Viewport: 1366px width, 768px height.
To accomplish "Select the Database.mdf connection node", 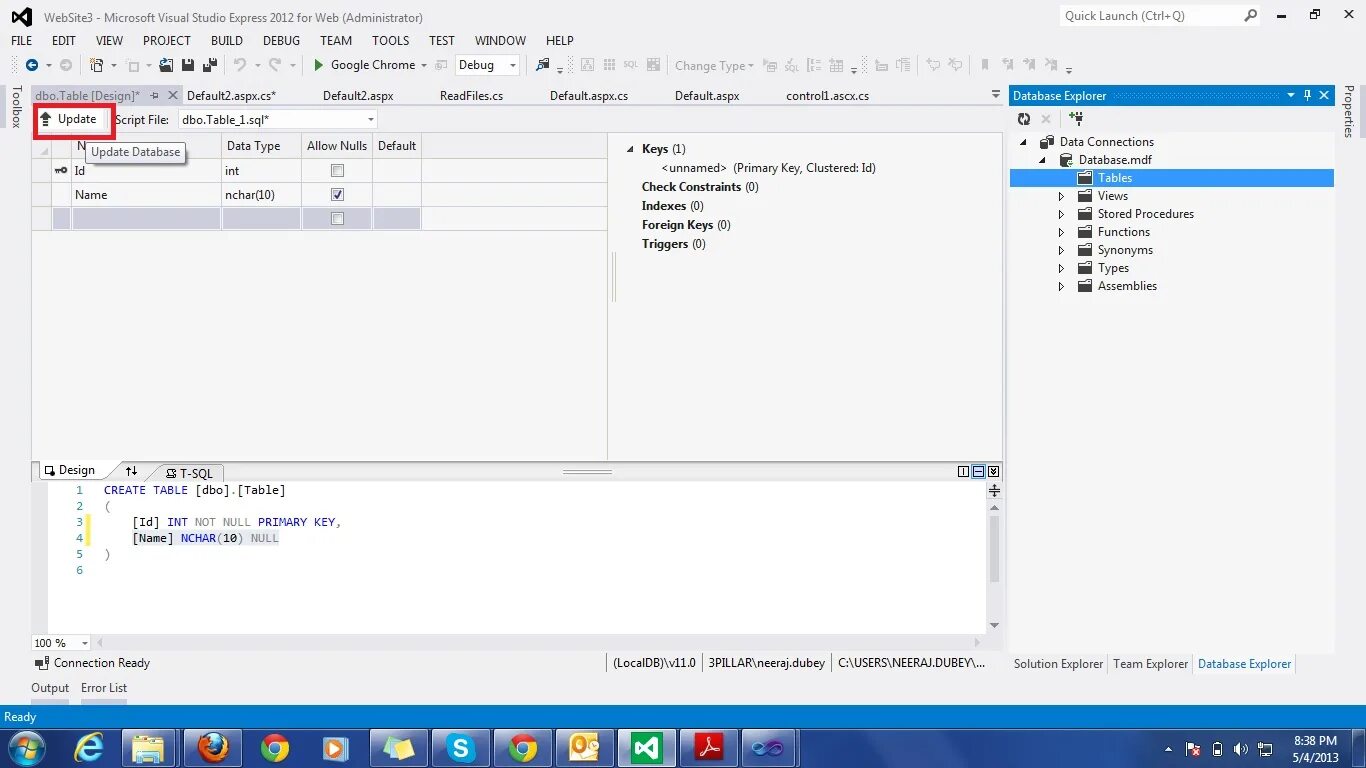I will pyautogui.click(x=1115, y=160).
